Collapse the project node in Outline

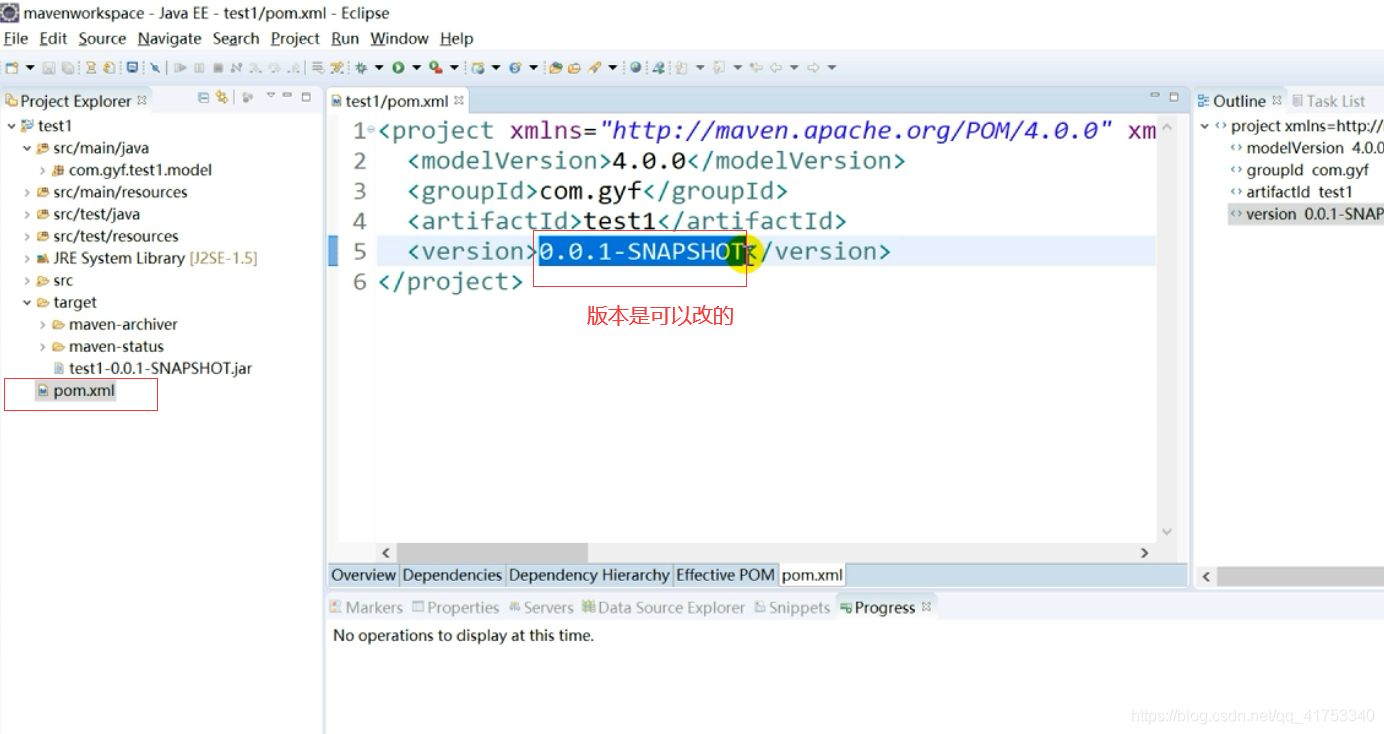click(1205, 126)
